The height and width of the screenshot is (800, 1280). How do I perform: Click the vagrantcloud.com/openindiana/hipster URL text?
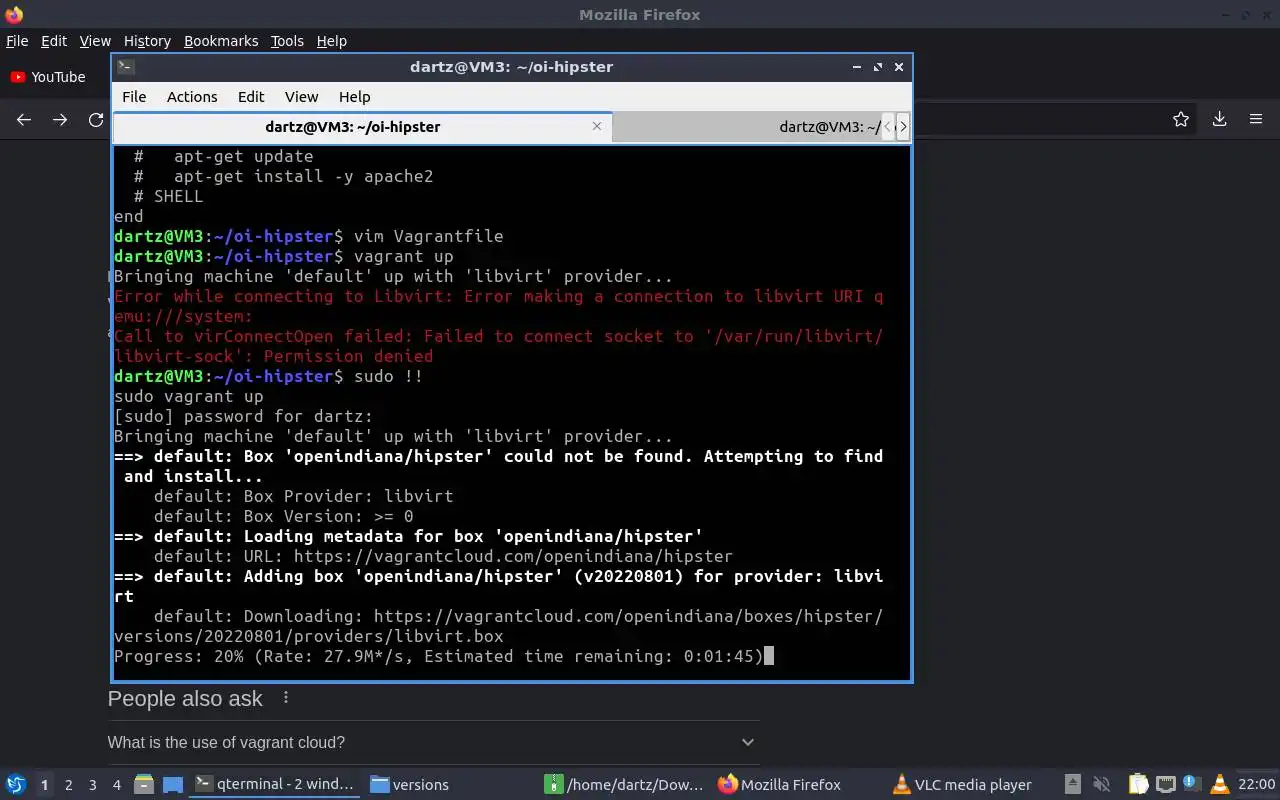(513, 556)
